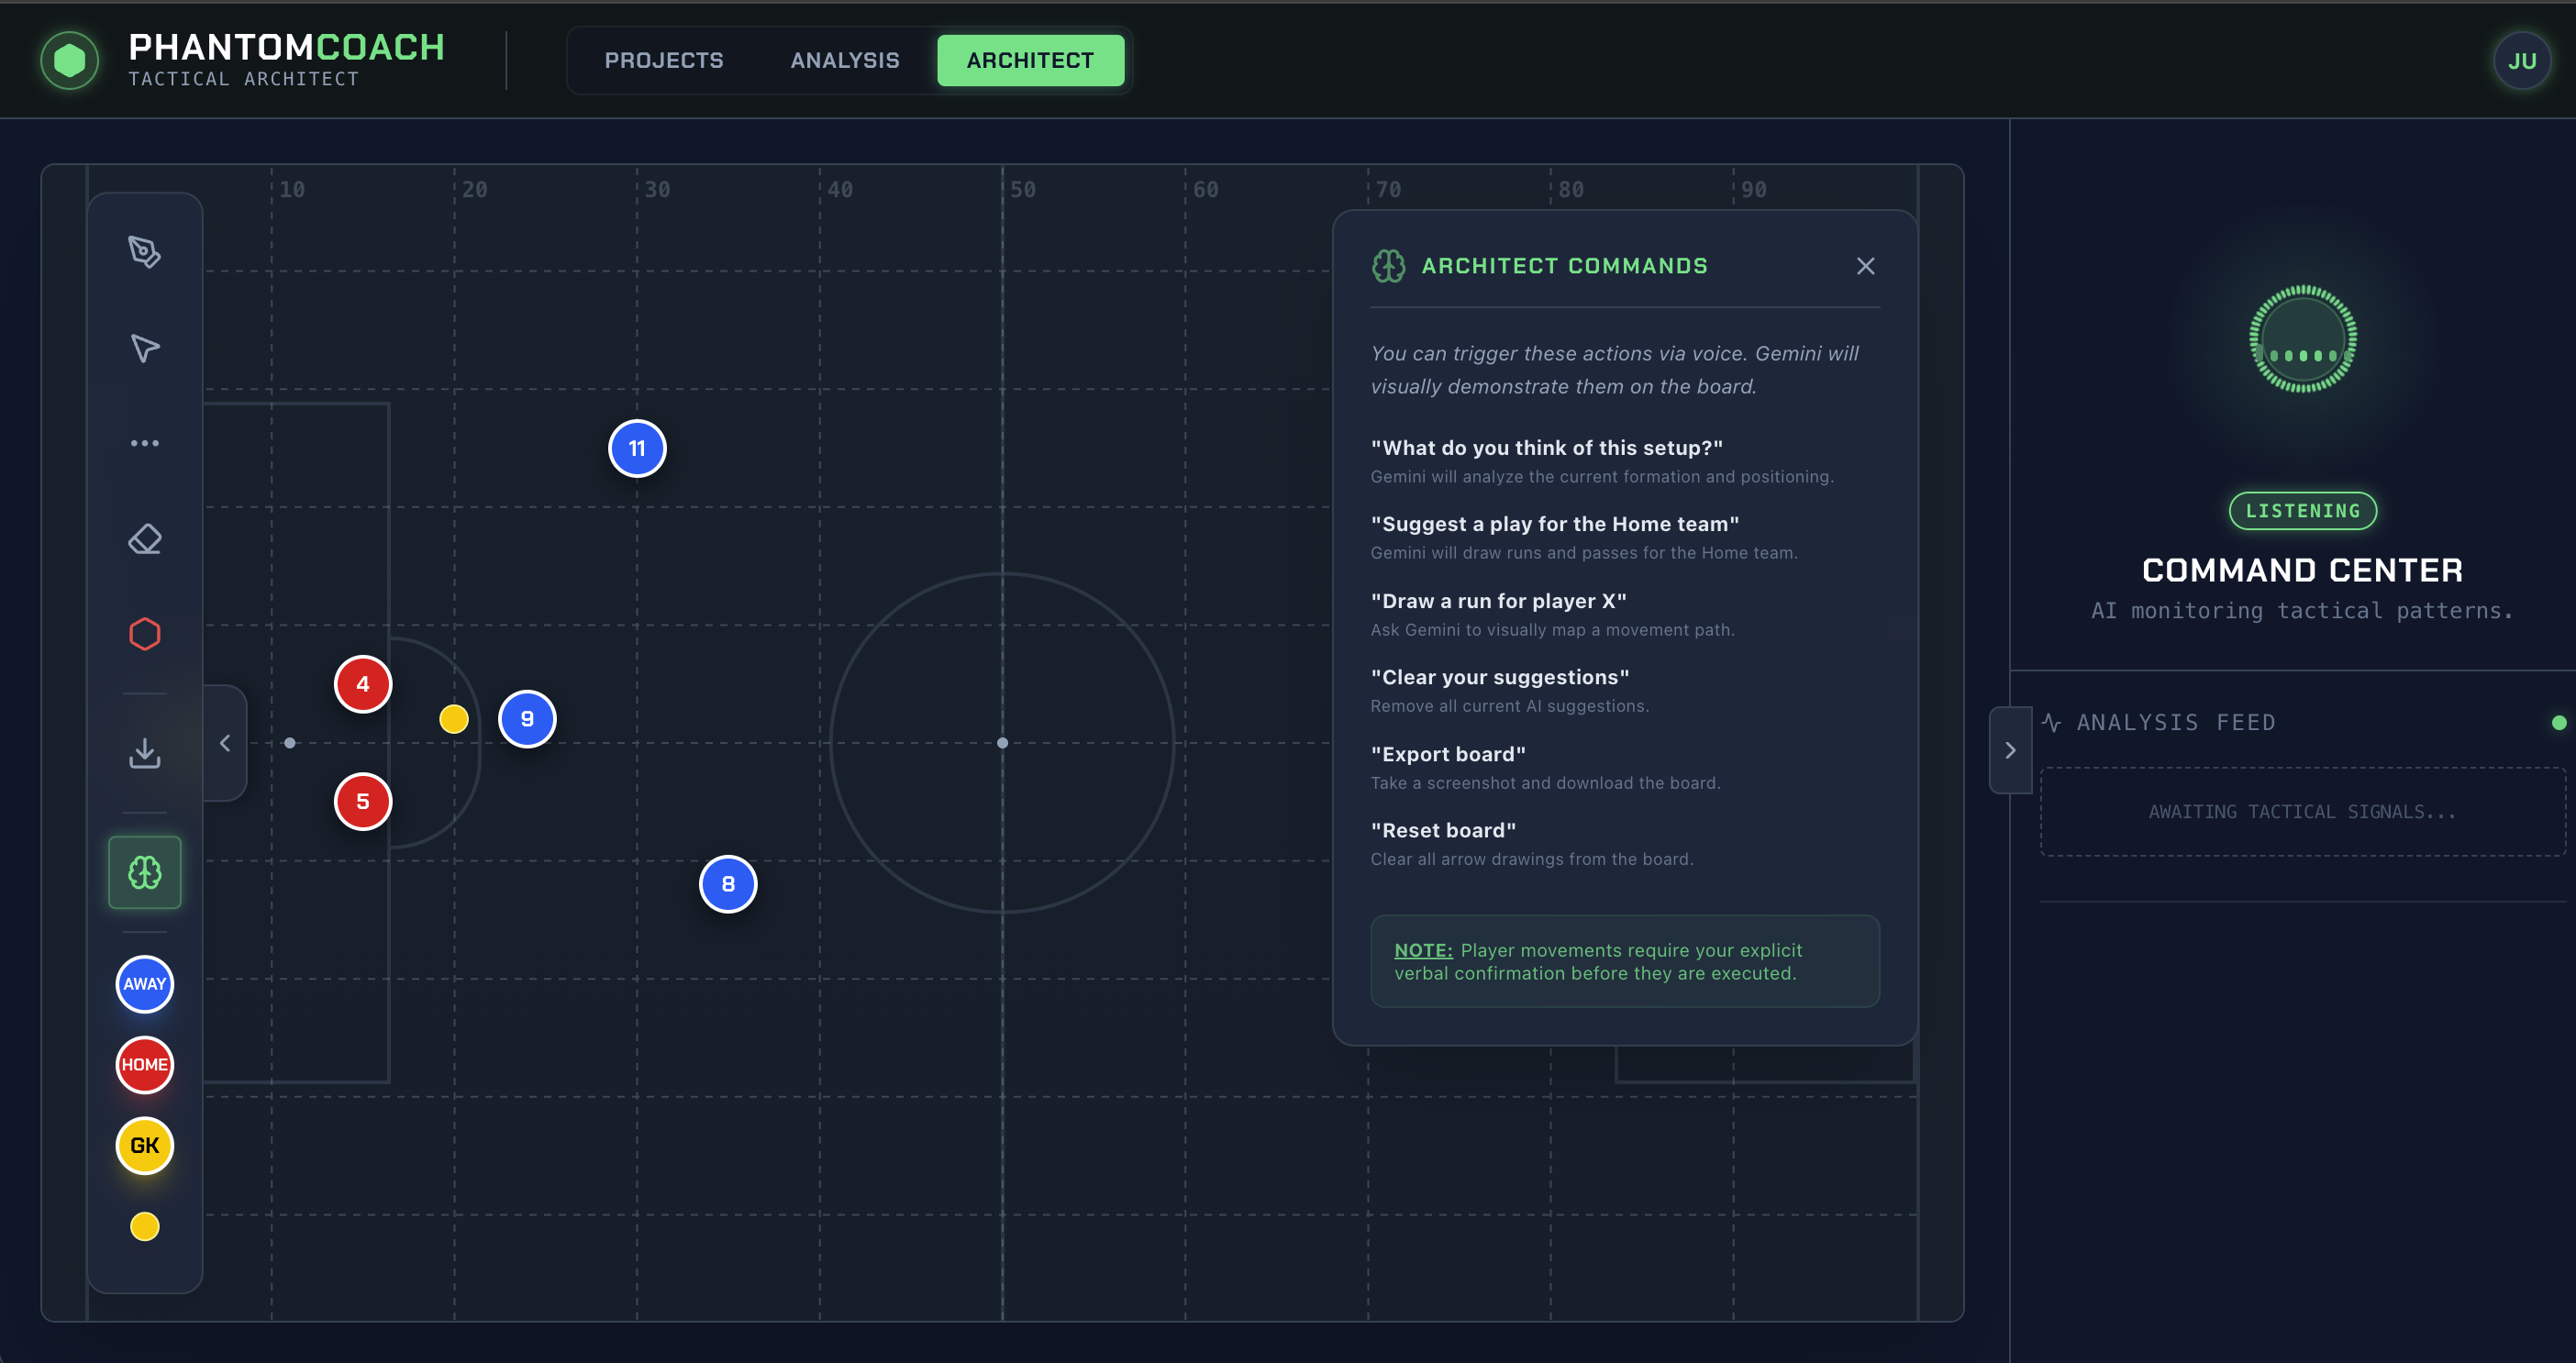
Task: Collapse right panel with chevron arrow
Action: pos(2010,750)
